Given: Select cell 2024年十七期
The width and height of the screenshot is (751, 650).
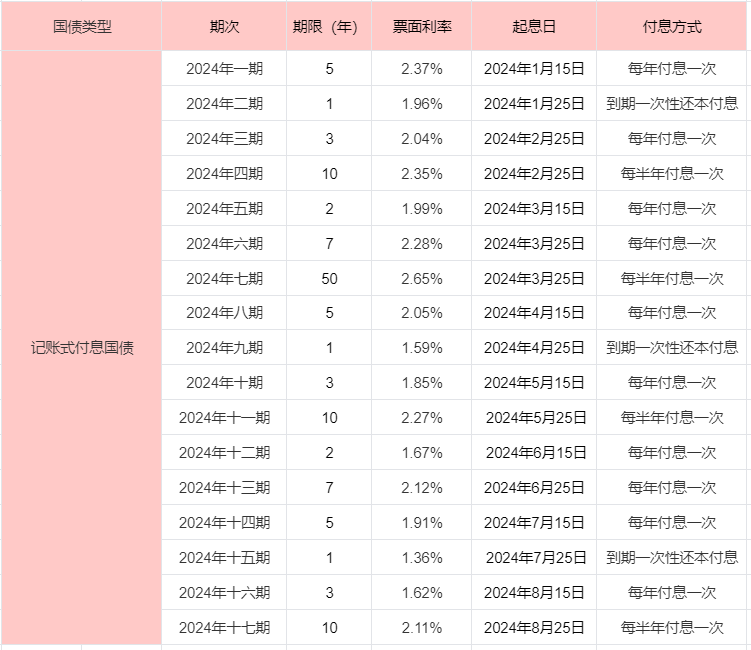Looking at the screenshot, I should click(x=224, y=627).
